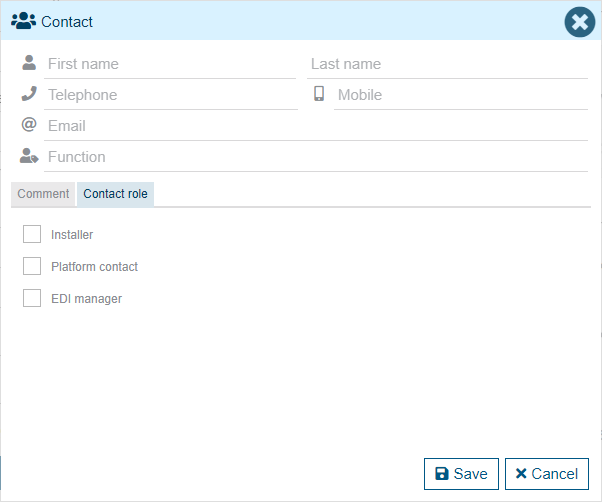Click into the Email field

316,126
